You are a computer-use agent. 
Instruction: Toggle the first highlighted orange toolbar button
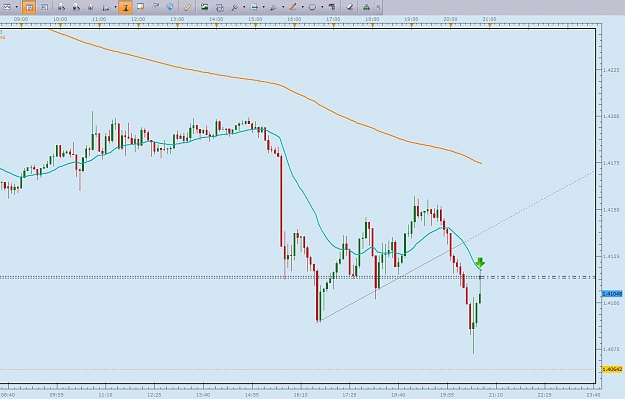29,7
